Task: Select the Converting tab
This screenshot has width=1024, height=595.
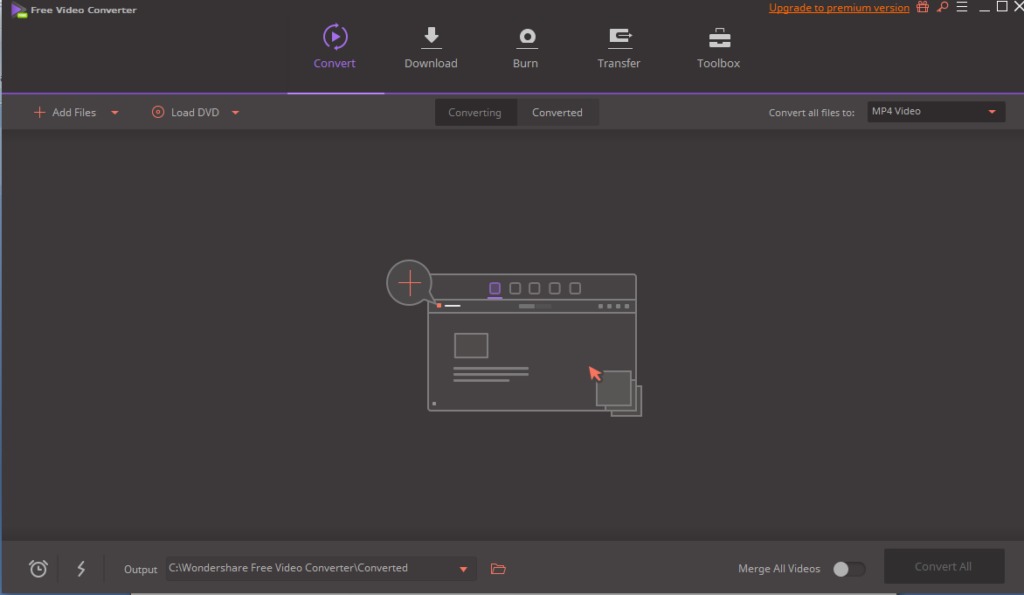Action: click(x=475, y=112)
